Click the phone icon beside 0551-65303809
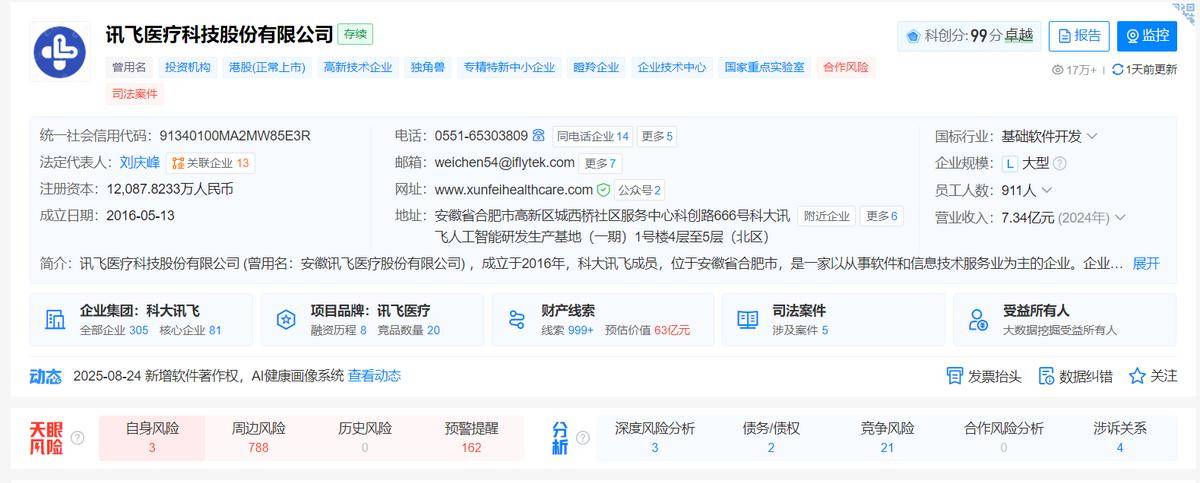 (539, 136)
